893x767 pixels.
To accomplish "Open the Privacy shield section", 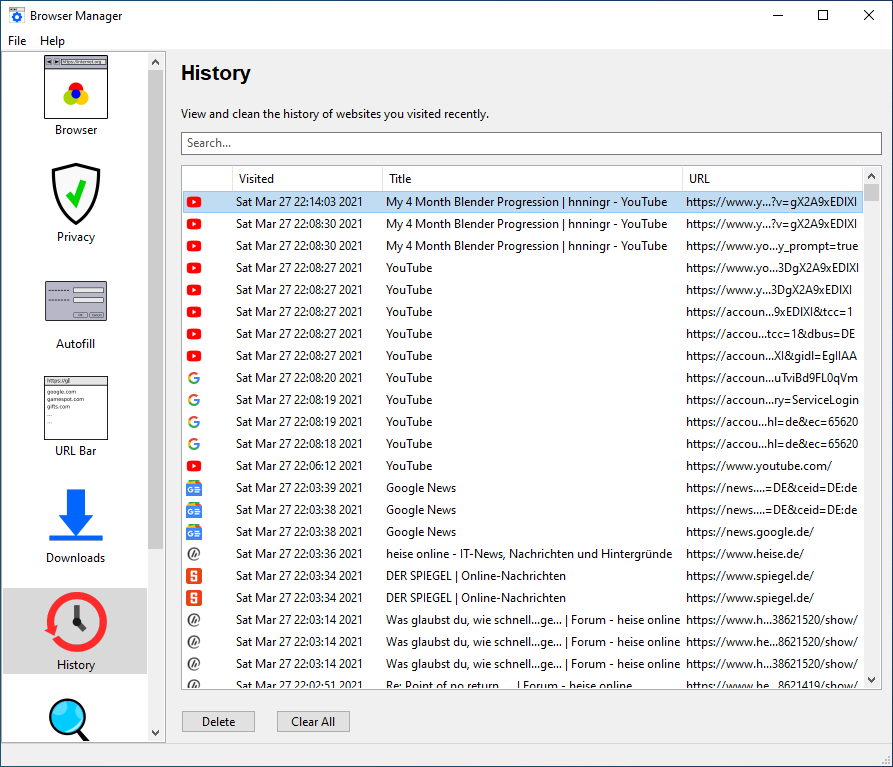I will 76,203.
